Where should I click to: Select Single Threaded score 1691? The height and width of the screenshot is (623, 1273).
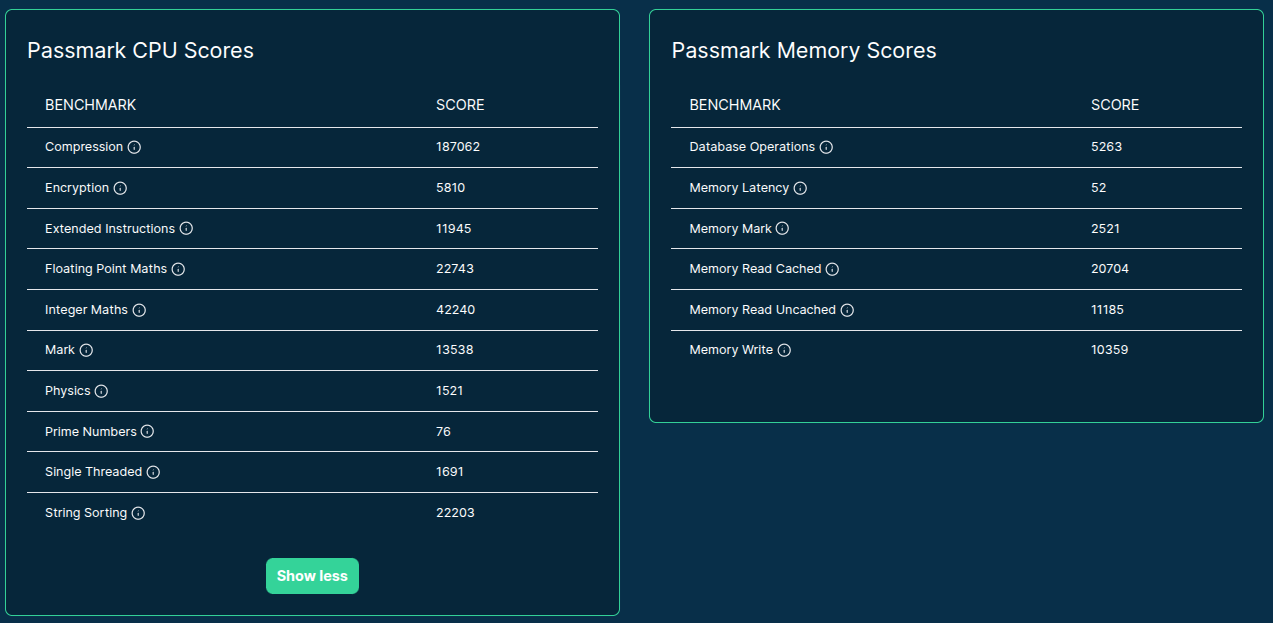(450, 472)
